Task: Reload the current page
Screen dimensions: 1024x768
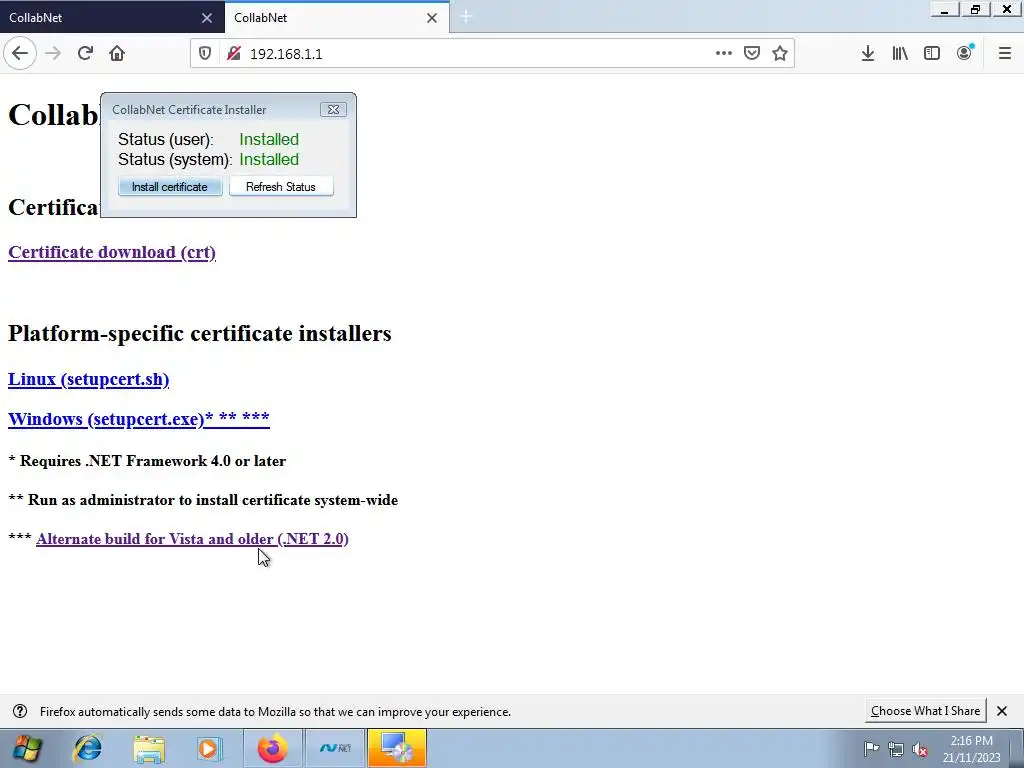Action: tap(85, 54)
